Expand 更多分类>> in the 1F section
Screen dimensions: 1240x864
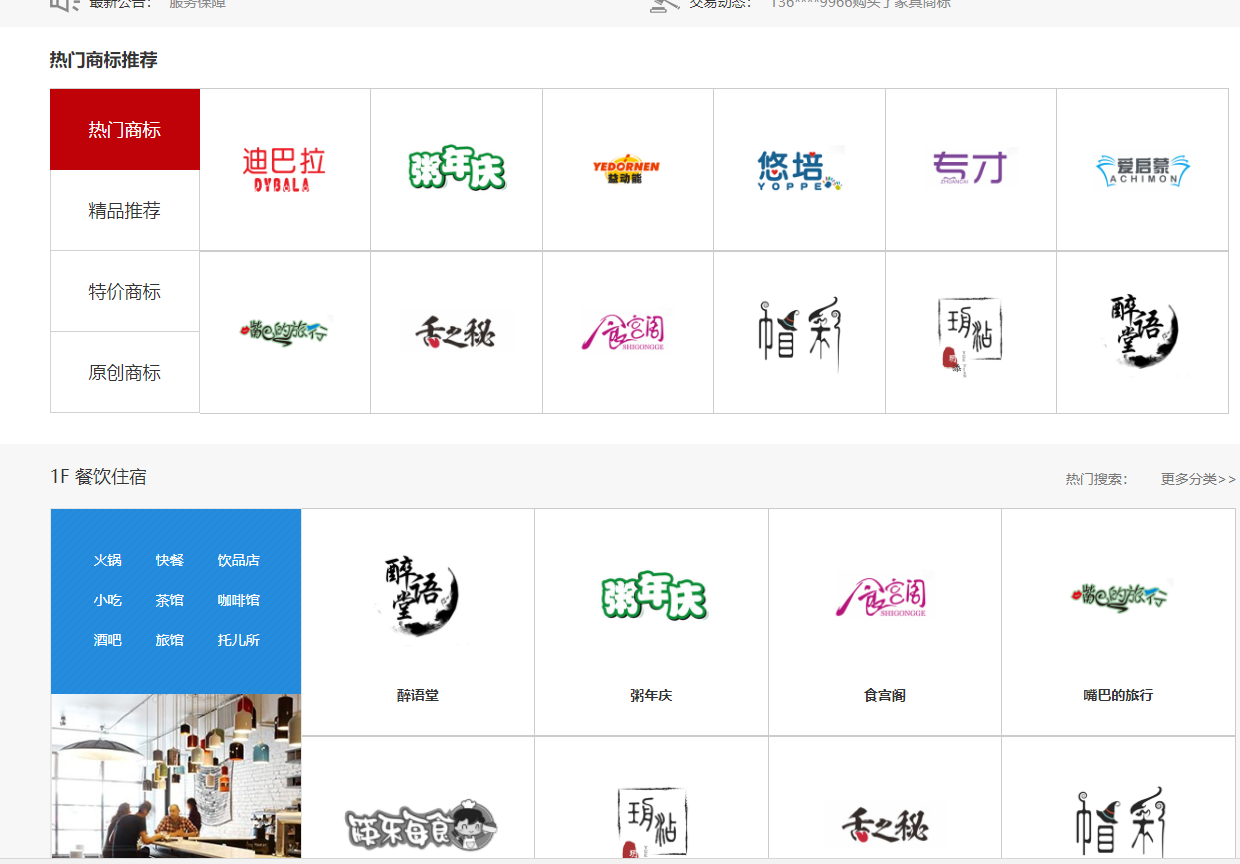(1198, 479)
